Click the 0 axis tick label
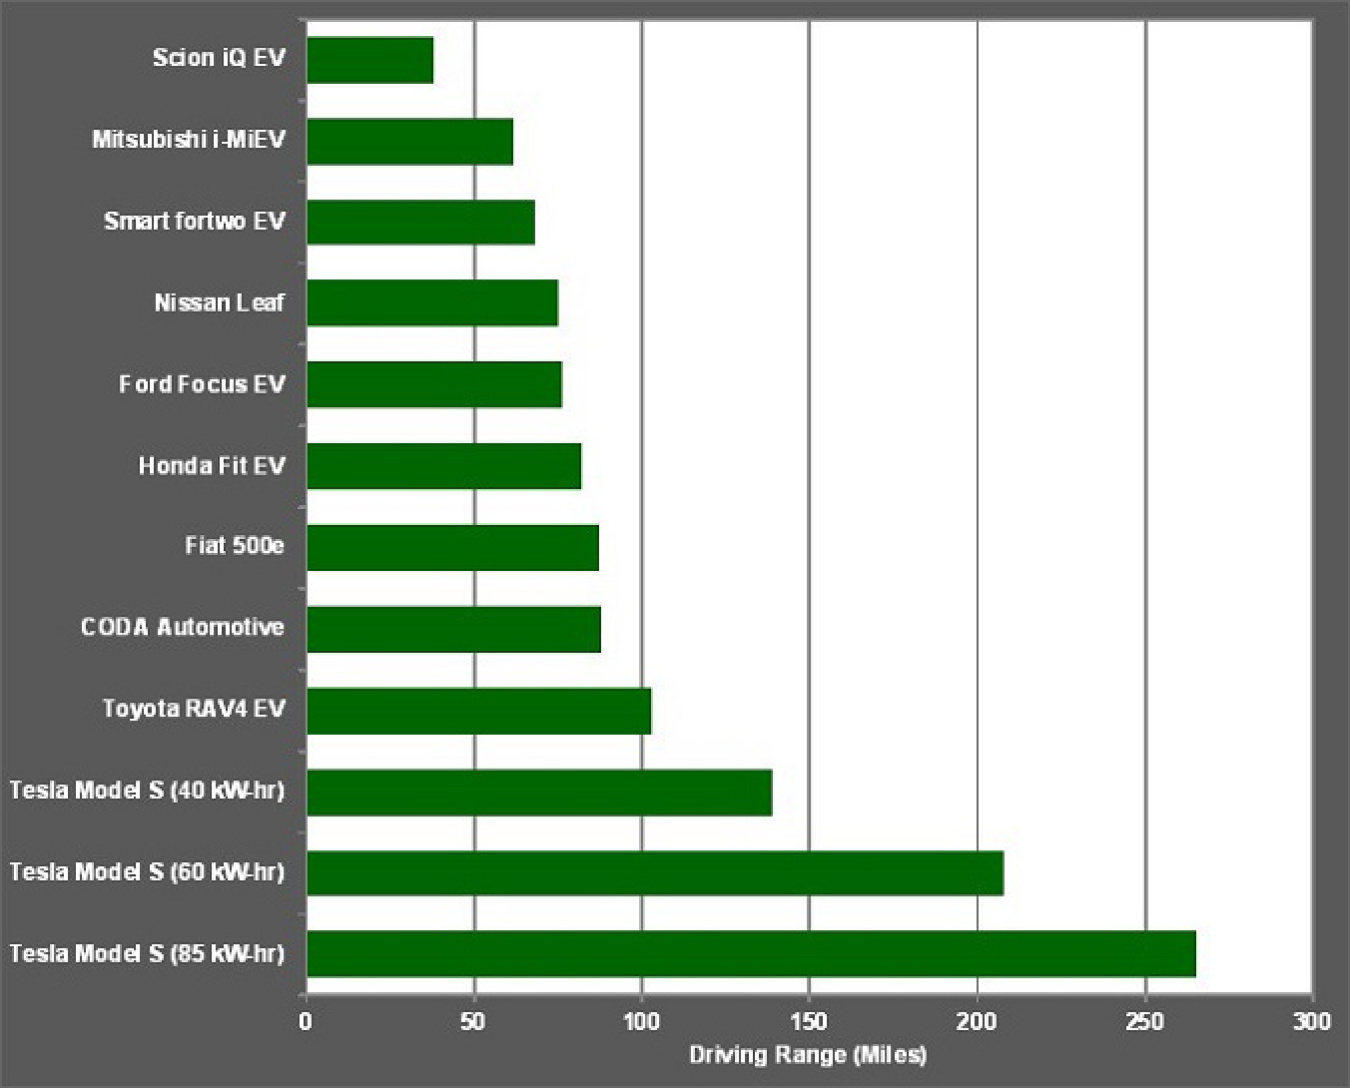Viewport: 1350px width, 1088px height. coord(306,1021)
